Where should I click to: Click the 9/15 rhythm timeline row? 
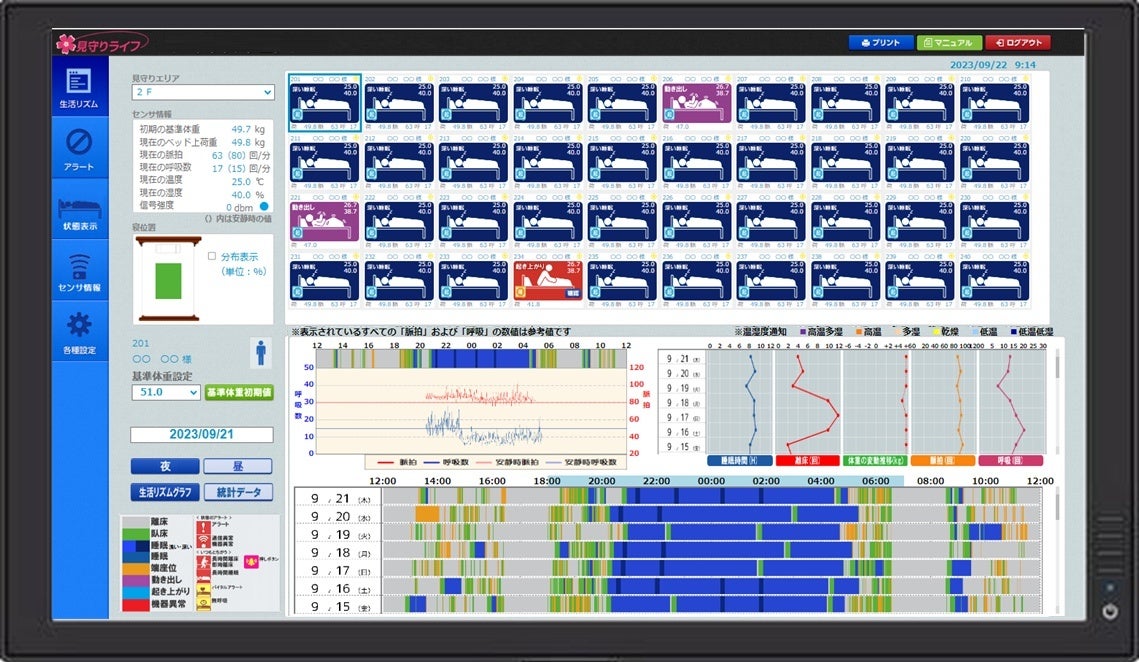[668, 605]
